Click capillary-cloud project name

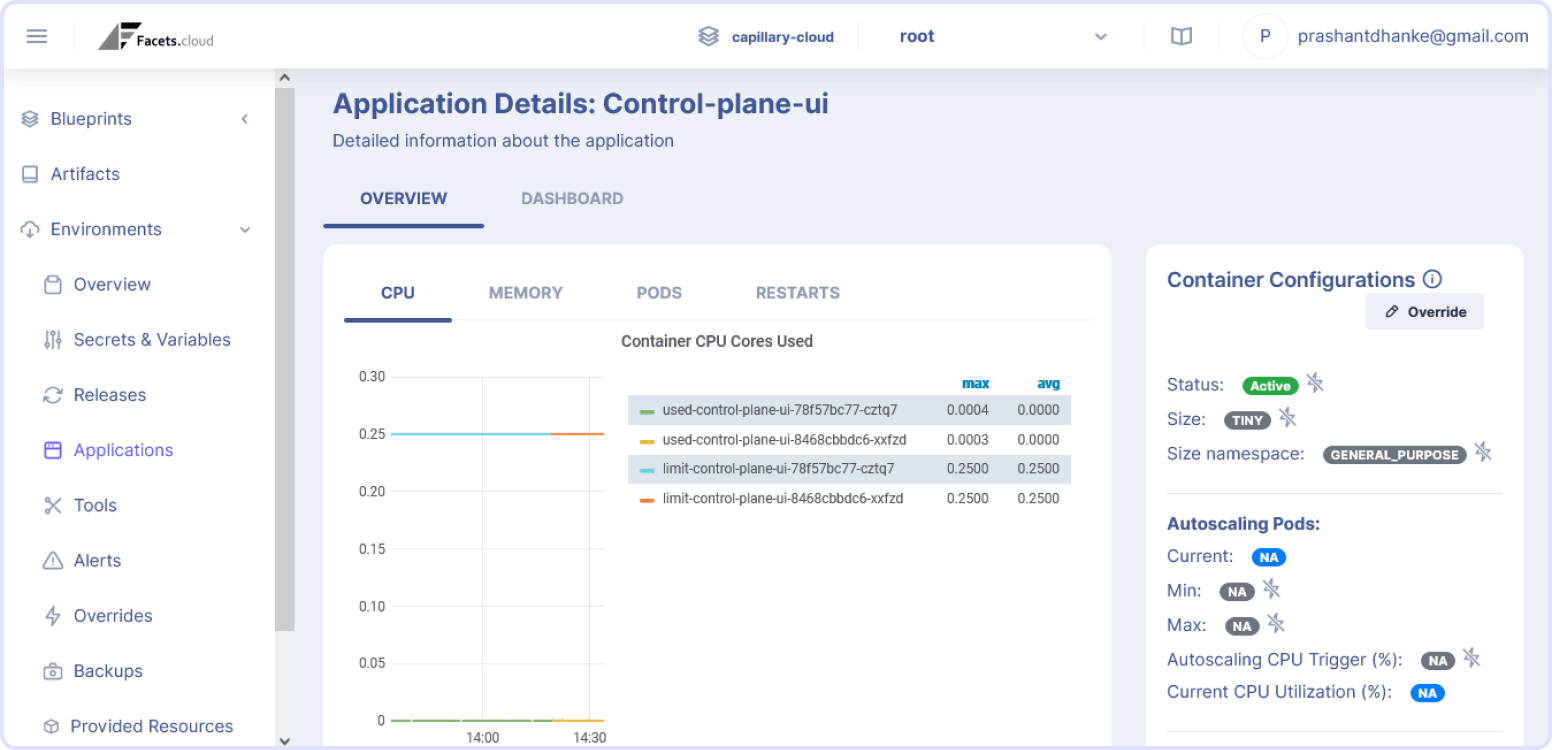pos(782,37)
